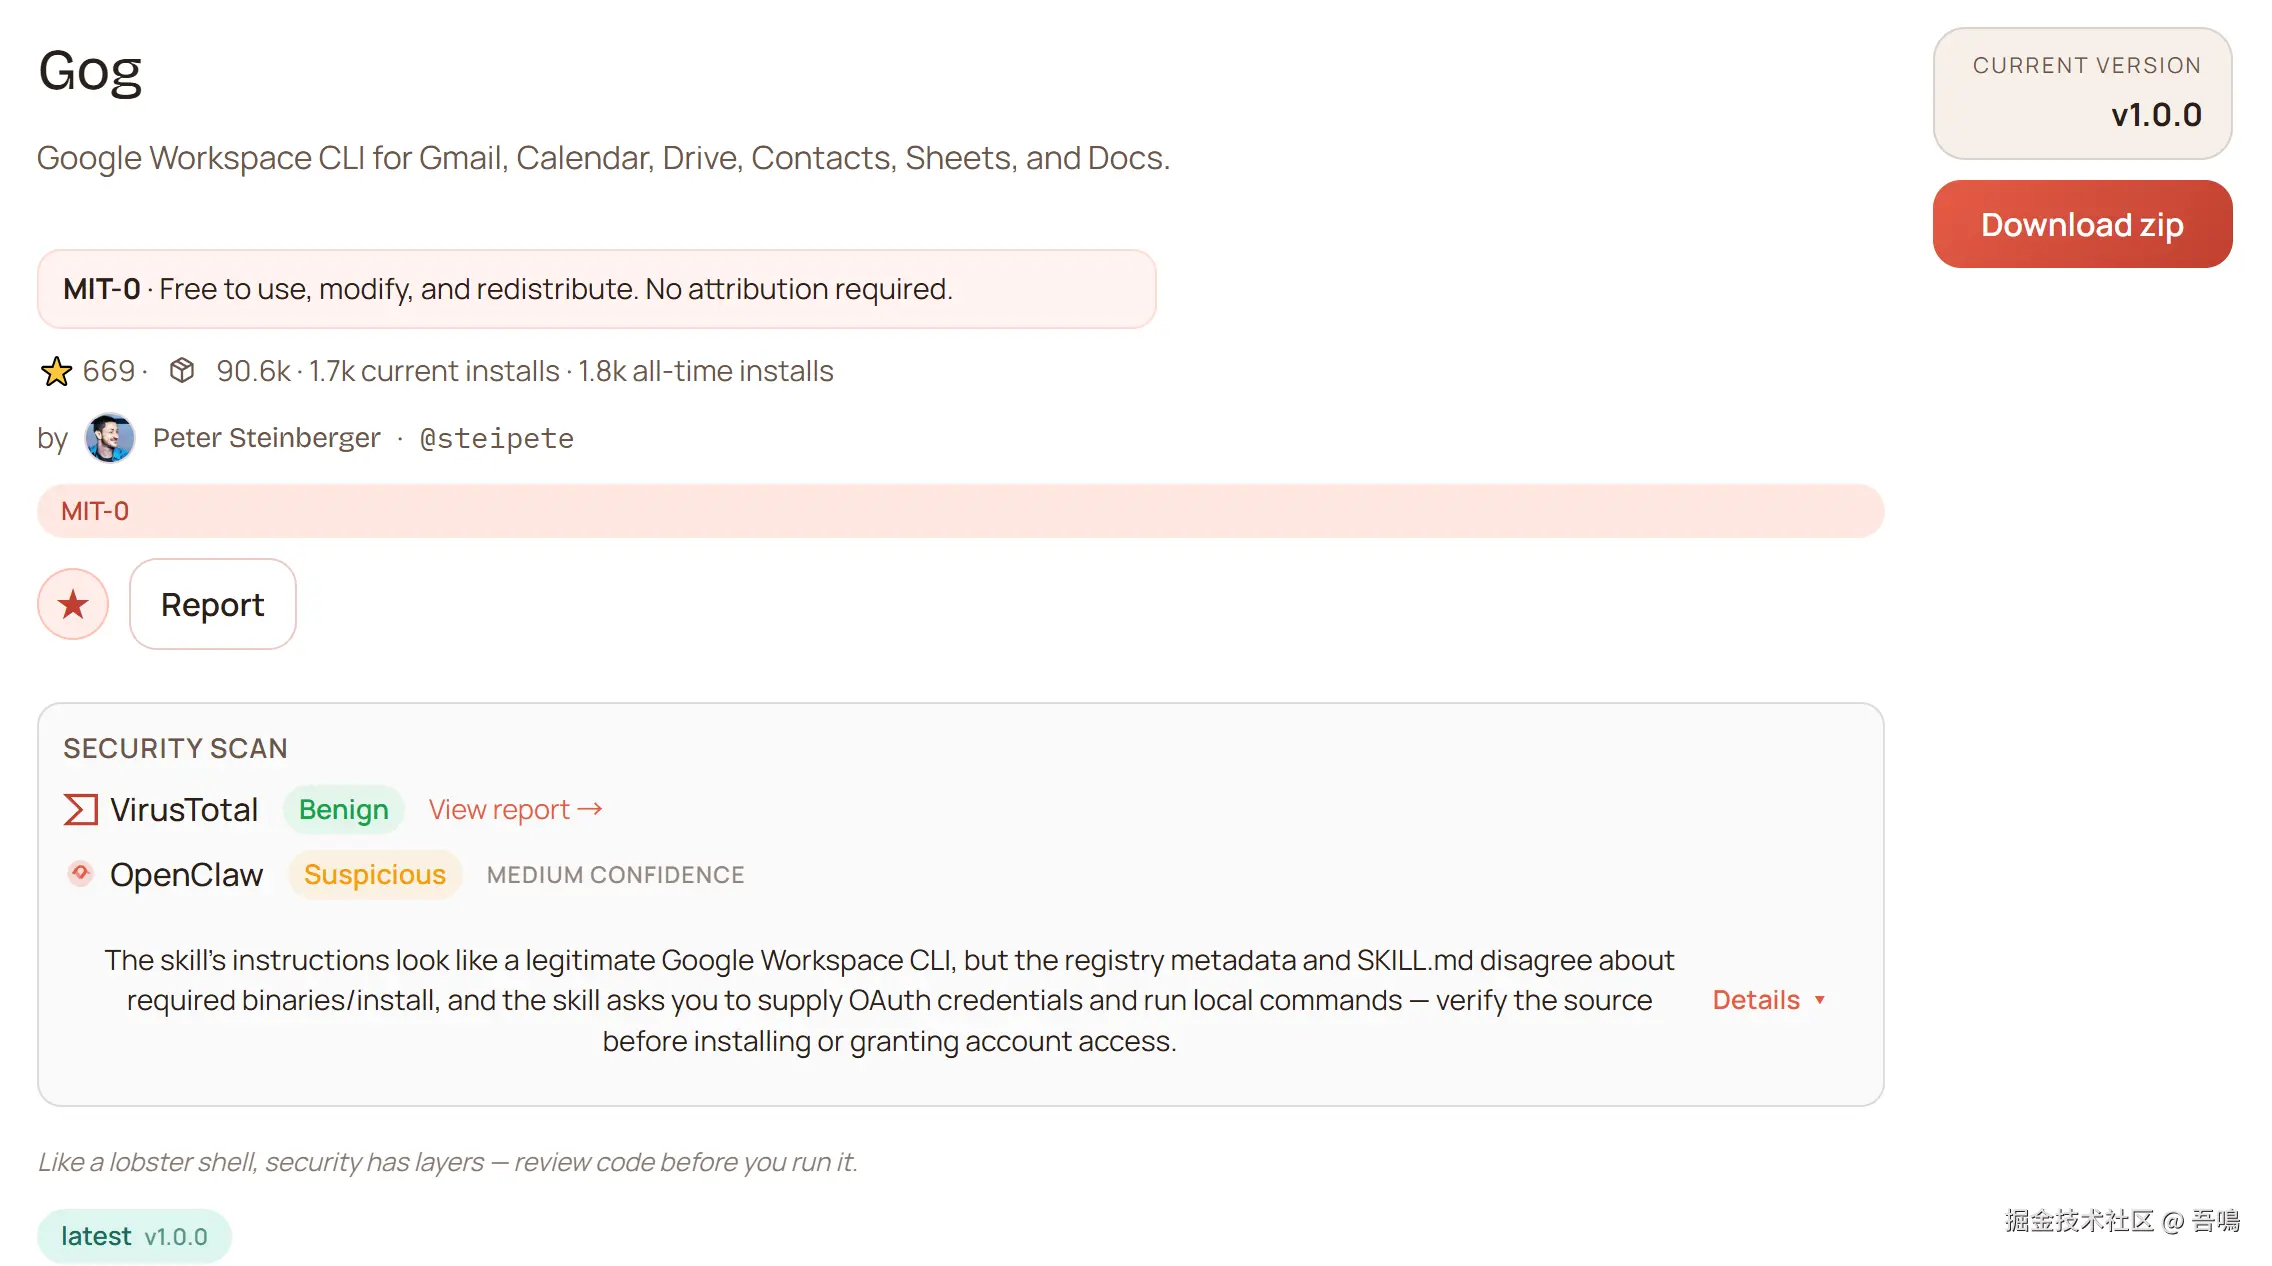Image resolution: width=2272 pixels, height=1266 pixels.
Task: Open the @steipete profile handle
Action: [497, 438]
